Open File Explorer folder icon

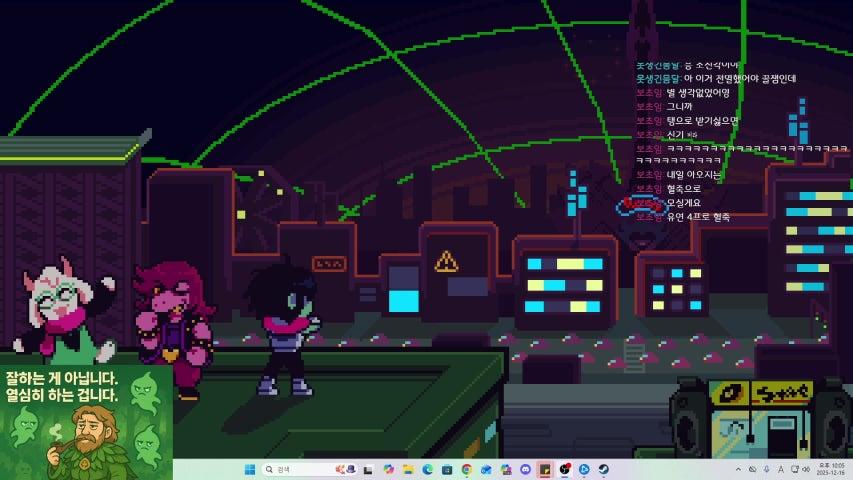(x=407, y=469)
